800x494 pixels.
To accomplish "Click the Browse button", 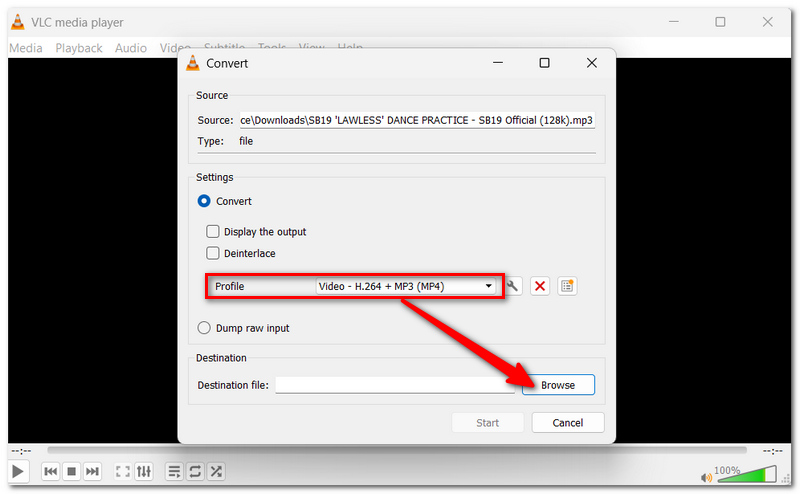I will (558, 385).
